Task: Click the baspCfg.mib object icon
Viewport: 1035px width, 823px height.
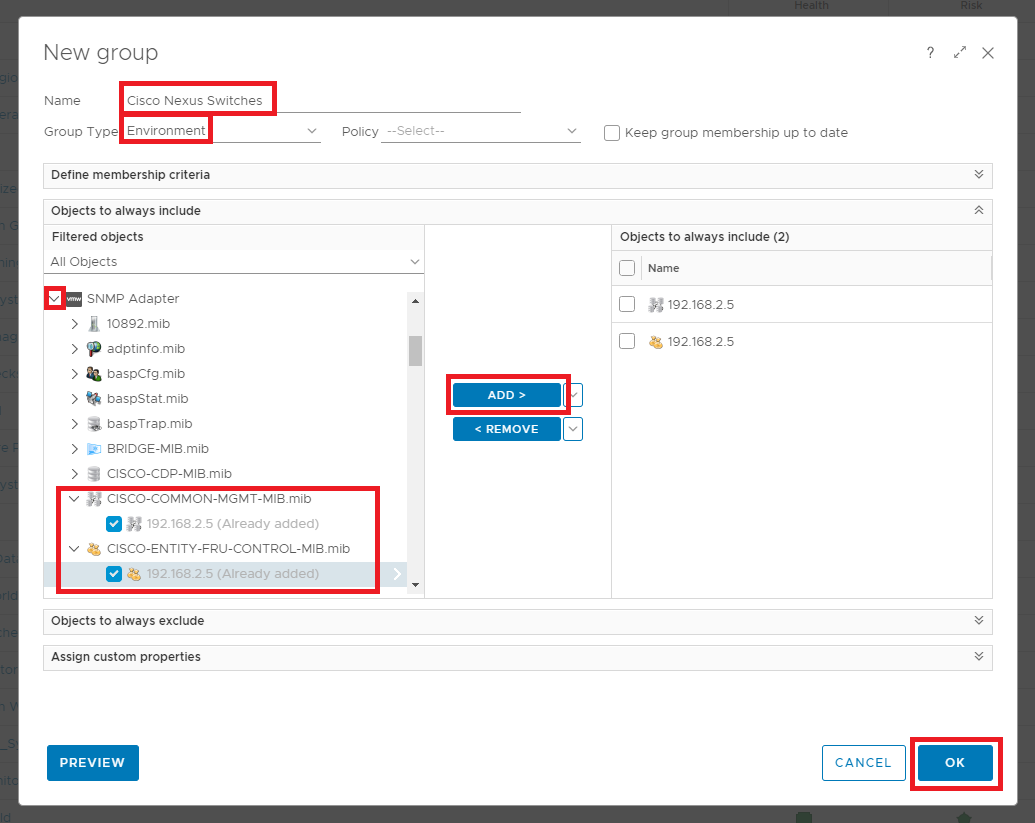Action: (94, 374)
